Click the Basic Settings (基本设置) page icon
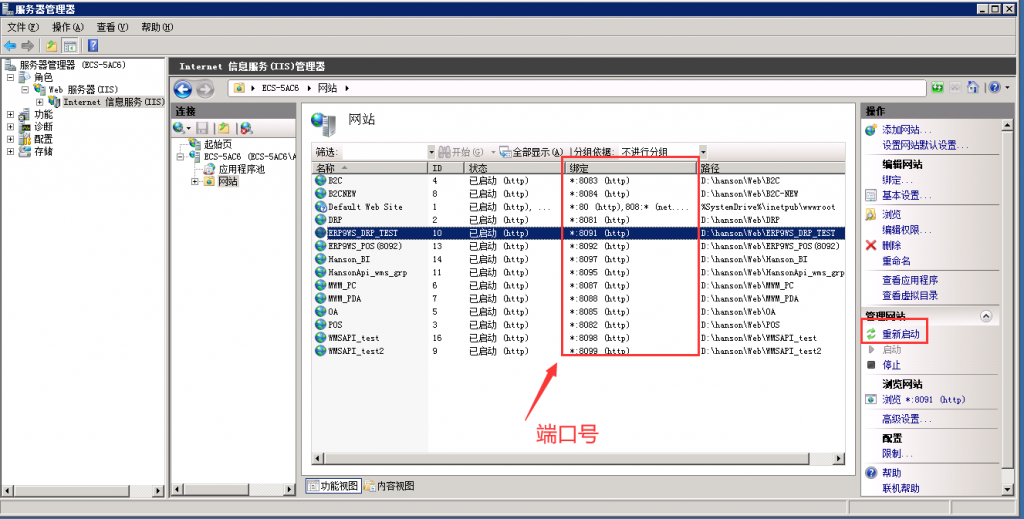The width and height of the screenshot is (1024, 519). click(871, 195)
